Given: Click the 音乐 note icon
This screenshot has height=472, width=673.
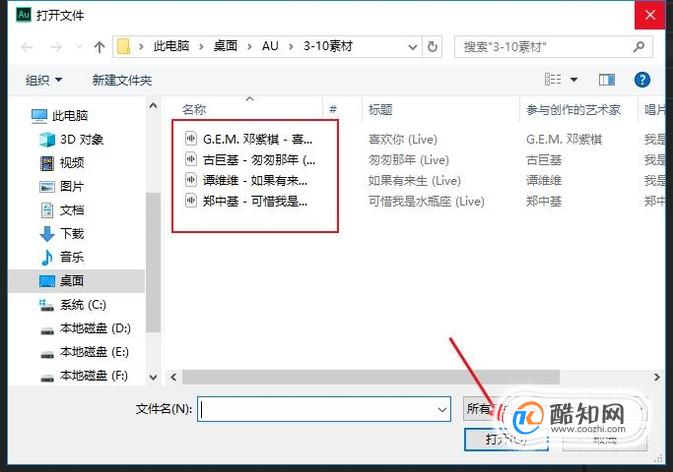Looking at the screenshot, I should [47, 257].
